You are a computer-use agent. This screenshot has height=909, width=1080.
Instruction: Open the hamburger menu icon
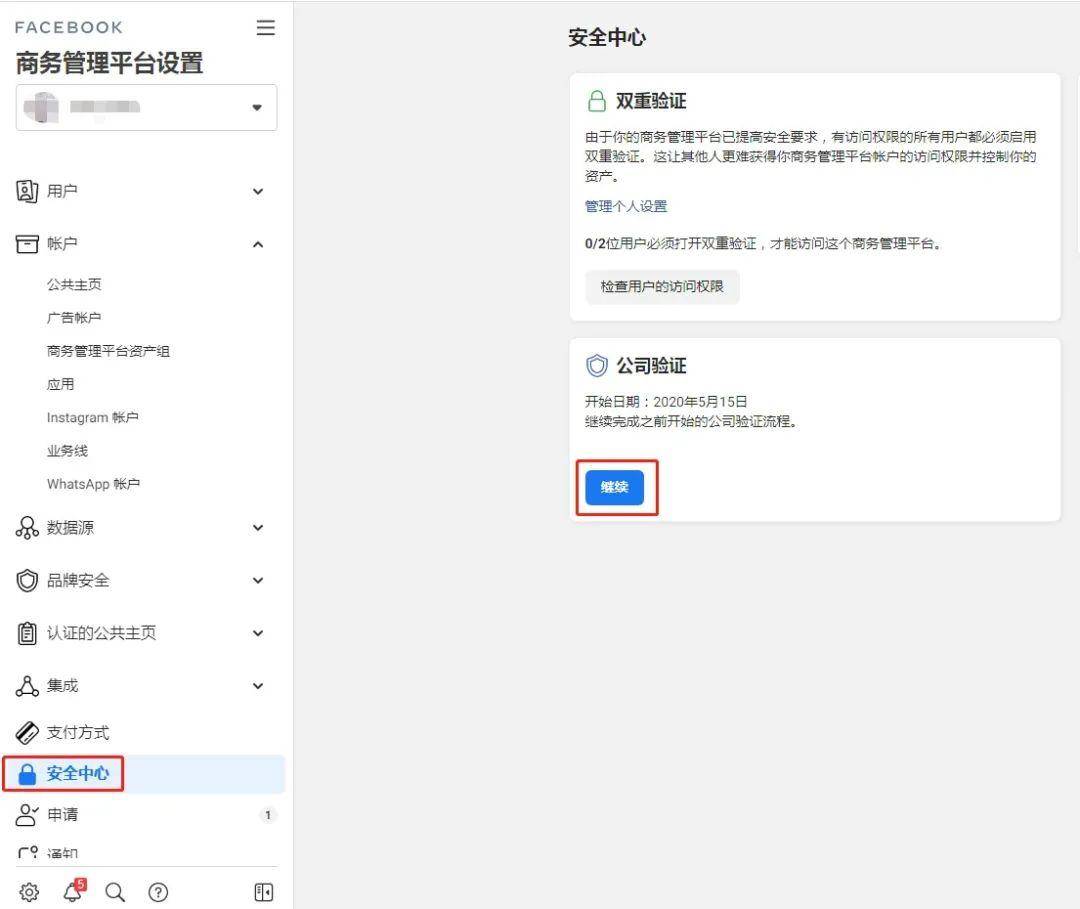(265, 28)
